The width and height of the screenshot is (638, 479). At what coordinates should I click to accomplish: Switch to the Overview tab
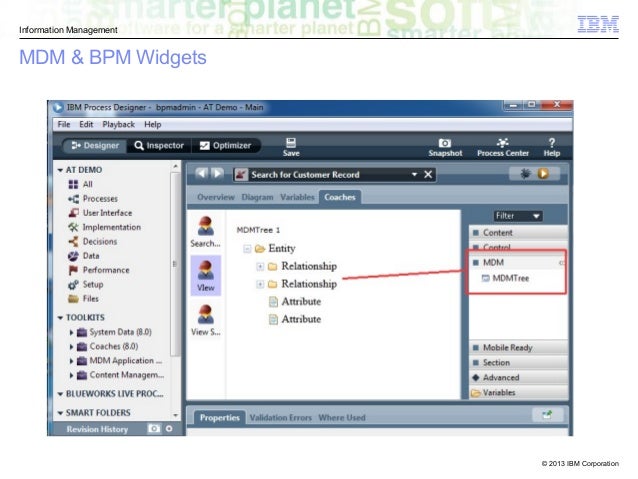(216, 197)
